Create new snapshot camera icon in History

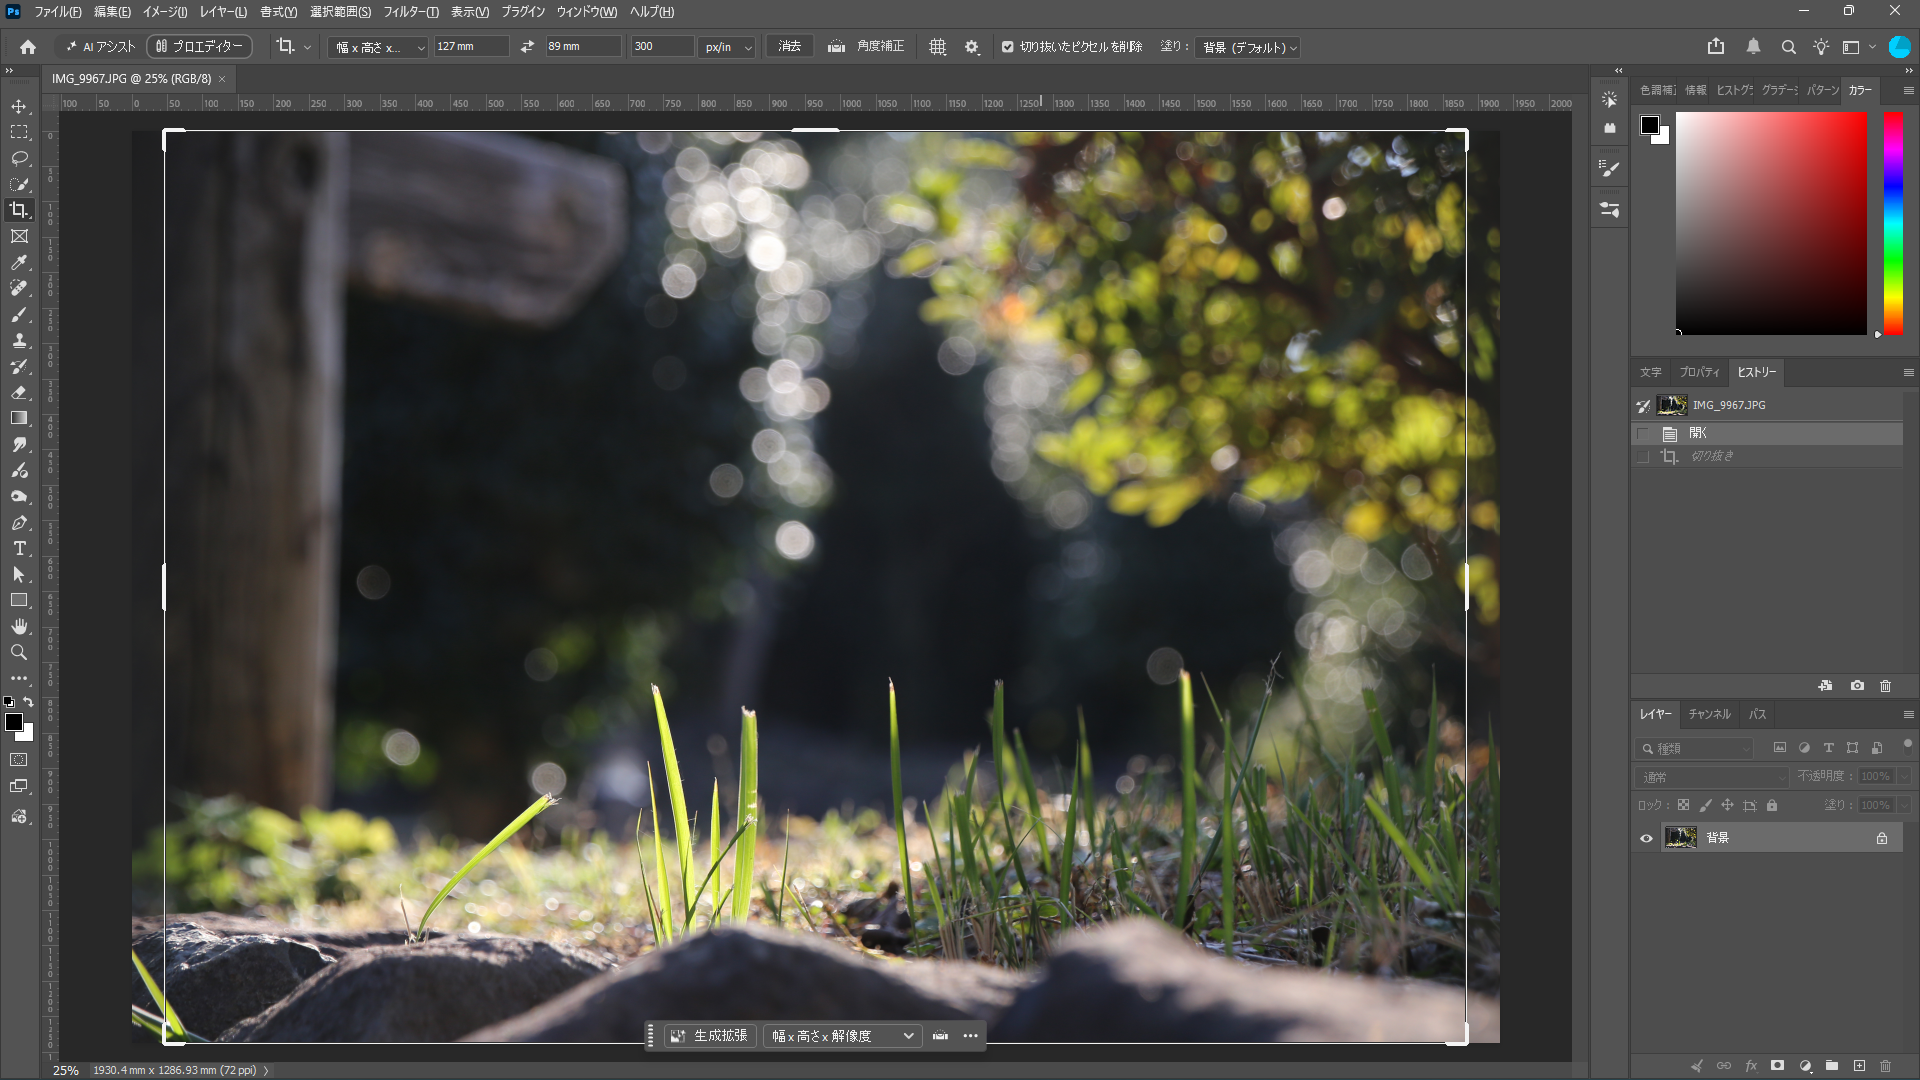(1857, 686)
